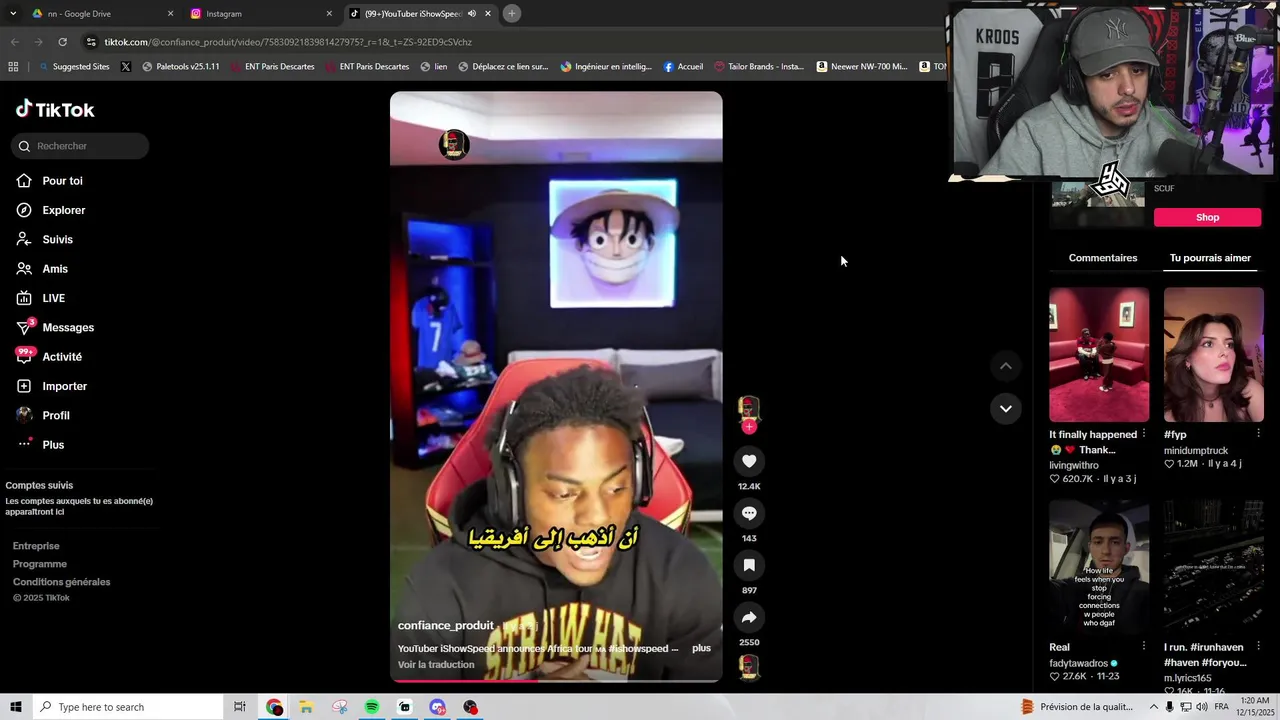The width and height of the screenshot is (1280, 720).
Task: Open the tab search dropdown arrow
Action: [x=12, y=14]
